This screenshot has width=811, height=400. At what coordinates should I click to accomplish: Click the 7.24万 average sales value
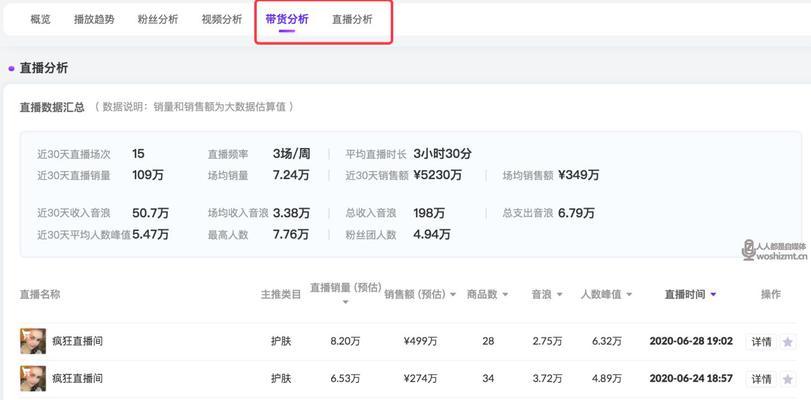click(x=291, y=175)
